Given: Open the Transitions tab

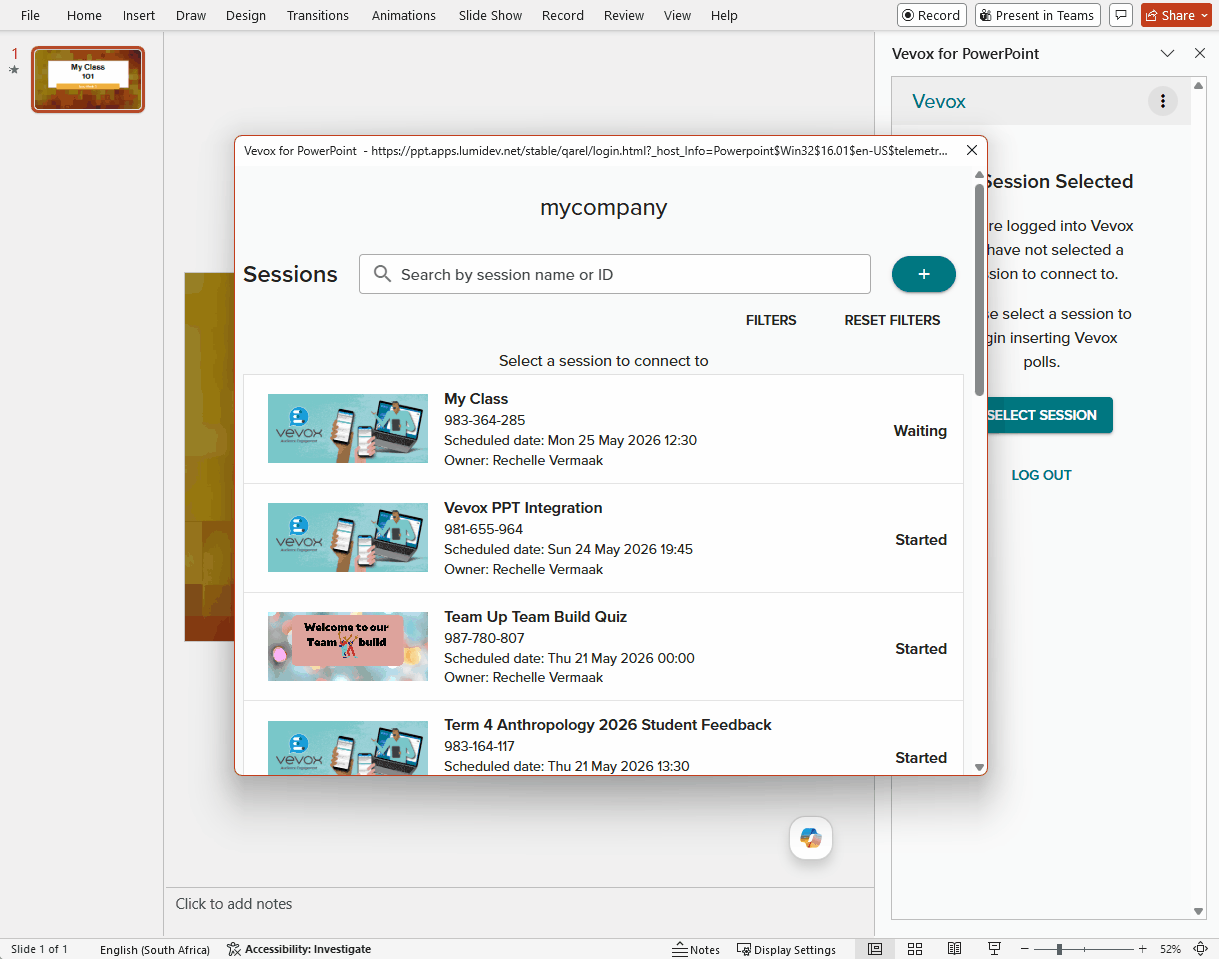Looking at the screenshot, I should [x=318, y=15].
